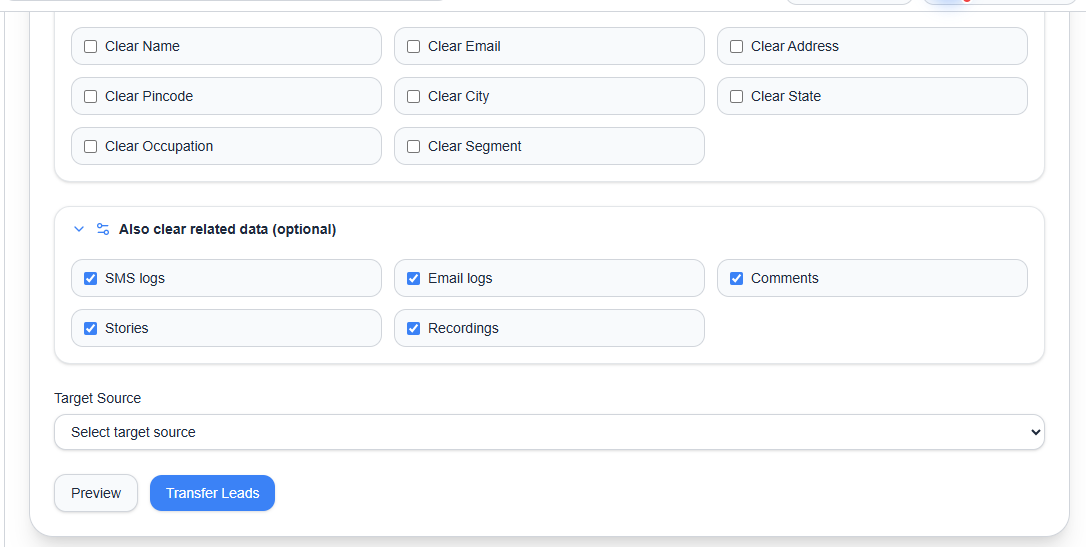This screenshot has width=1086, height=547.
Task: Uncheck the Comments checkbox
Action: pos(737,278)
